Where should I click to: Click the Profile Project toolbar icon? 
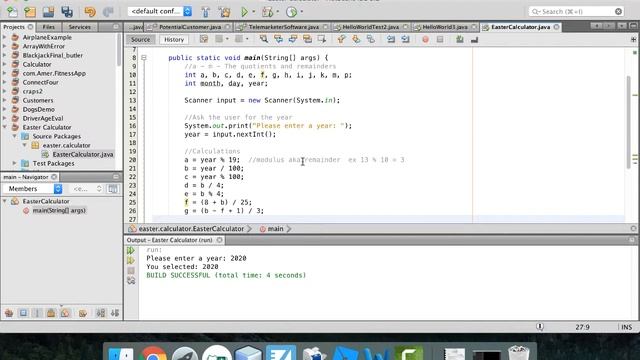[291, 11]
